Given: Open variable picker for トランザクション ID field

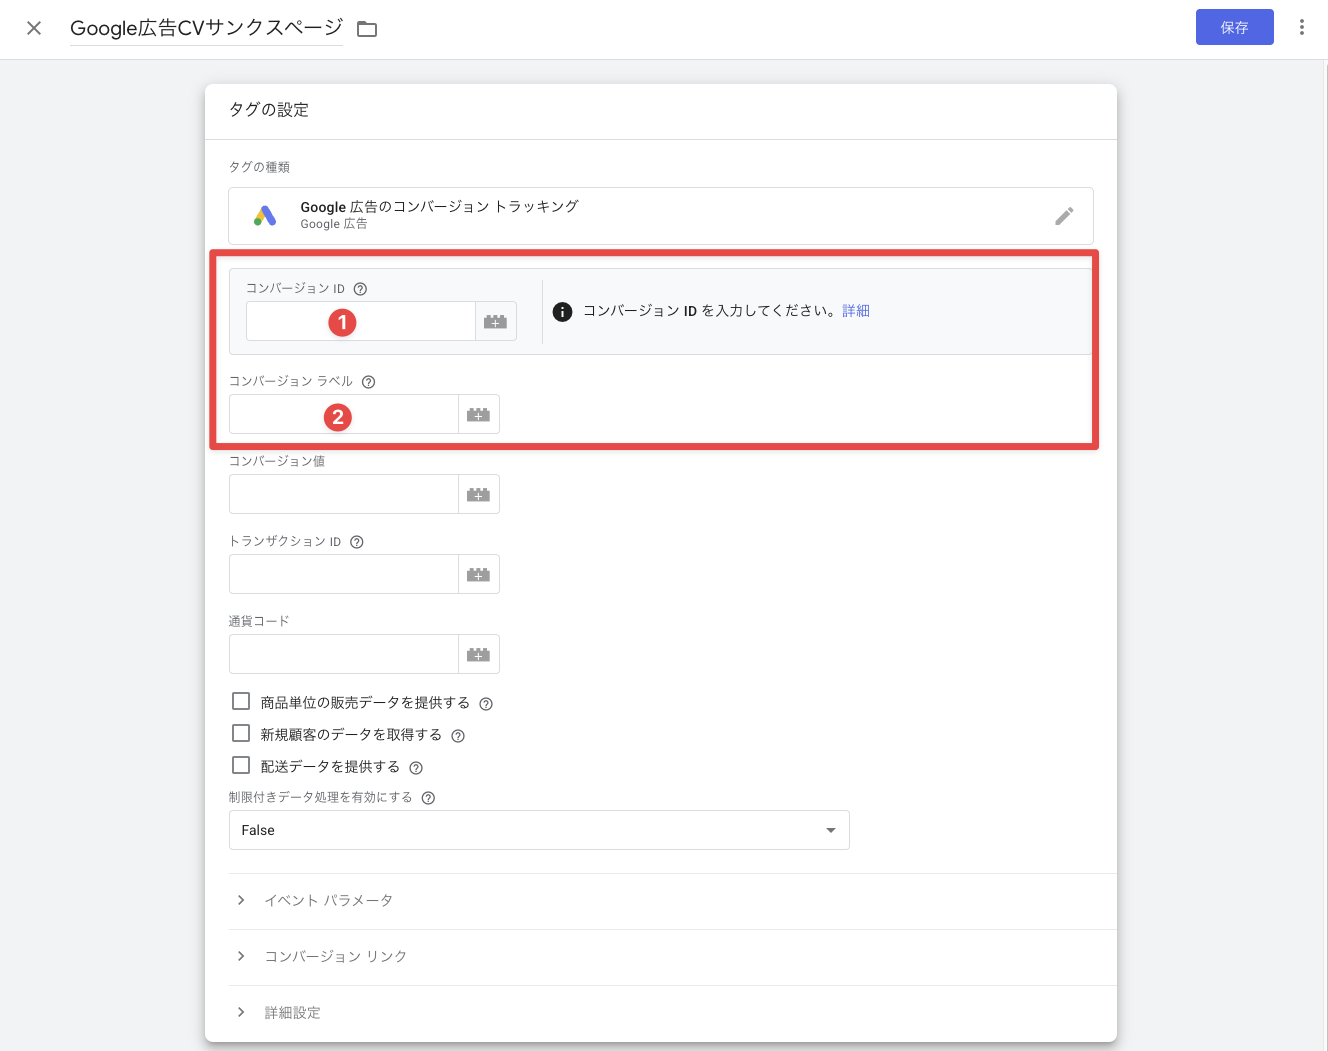Looking at the screenshot, I should (x=478, y=574).
